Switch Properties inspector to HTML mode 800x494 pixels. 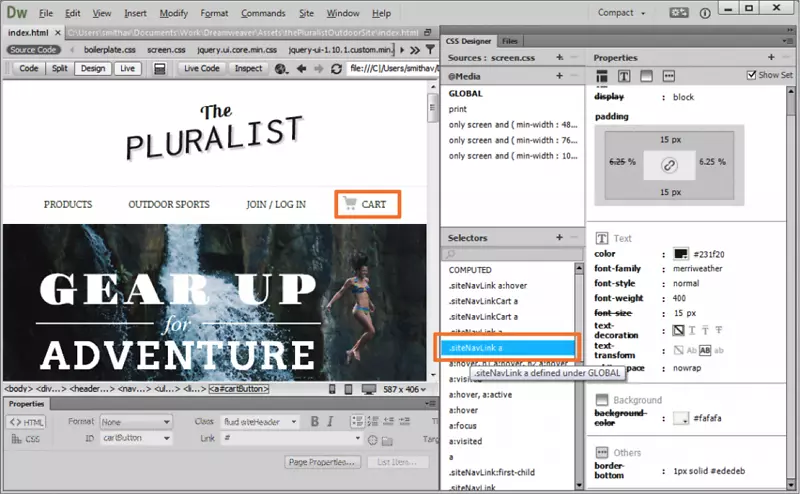[x=27, y=422]
